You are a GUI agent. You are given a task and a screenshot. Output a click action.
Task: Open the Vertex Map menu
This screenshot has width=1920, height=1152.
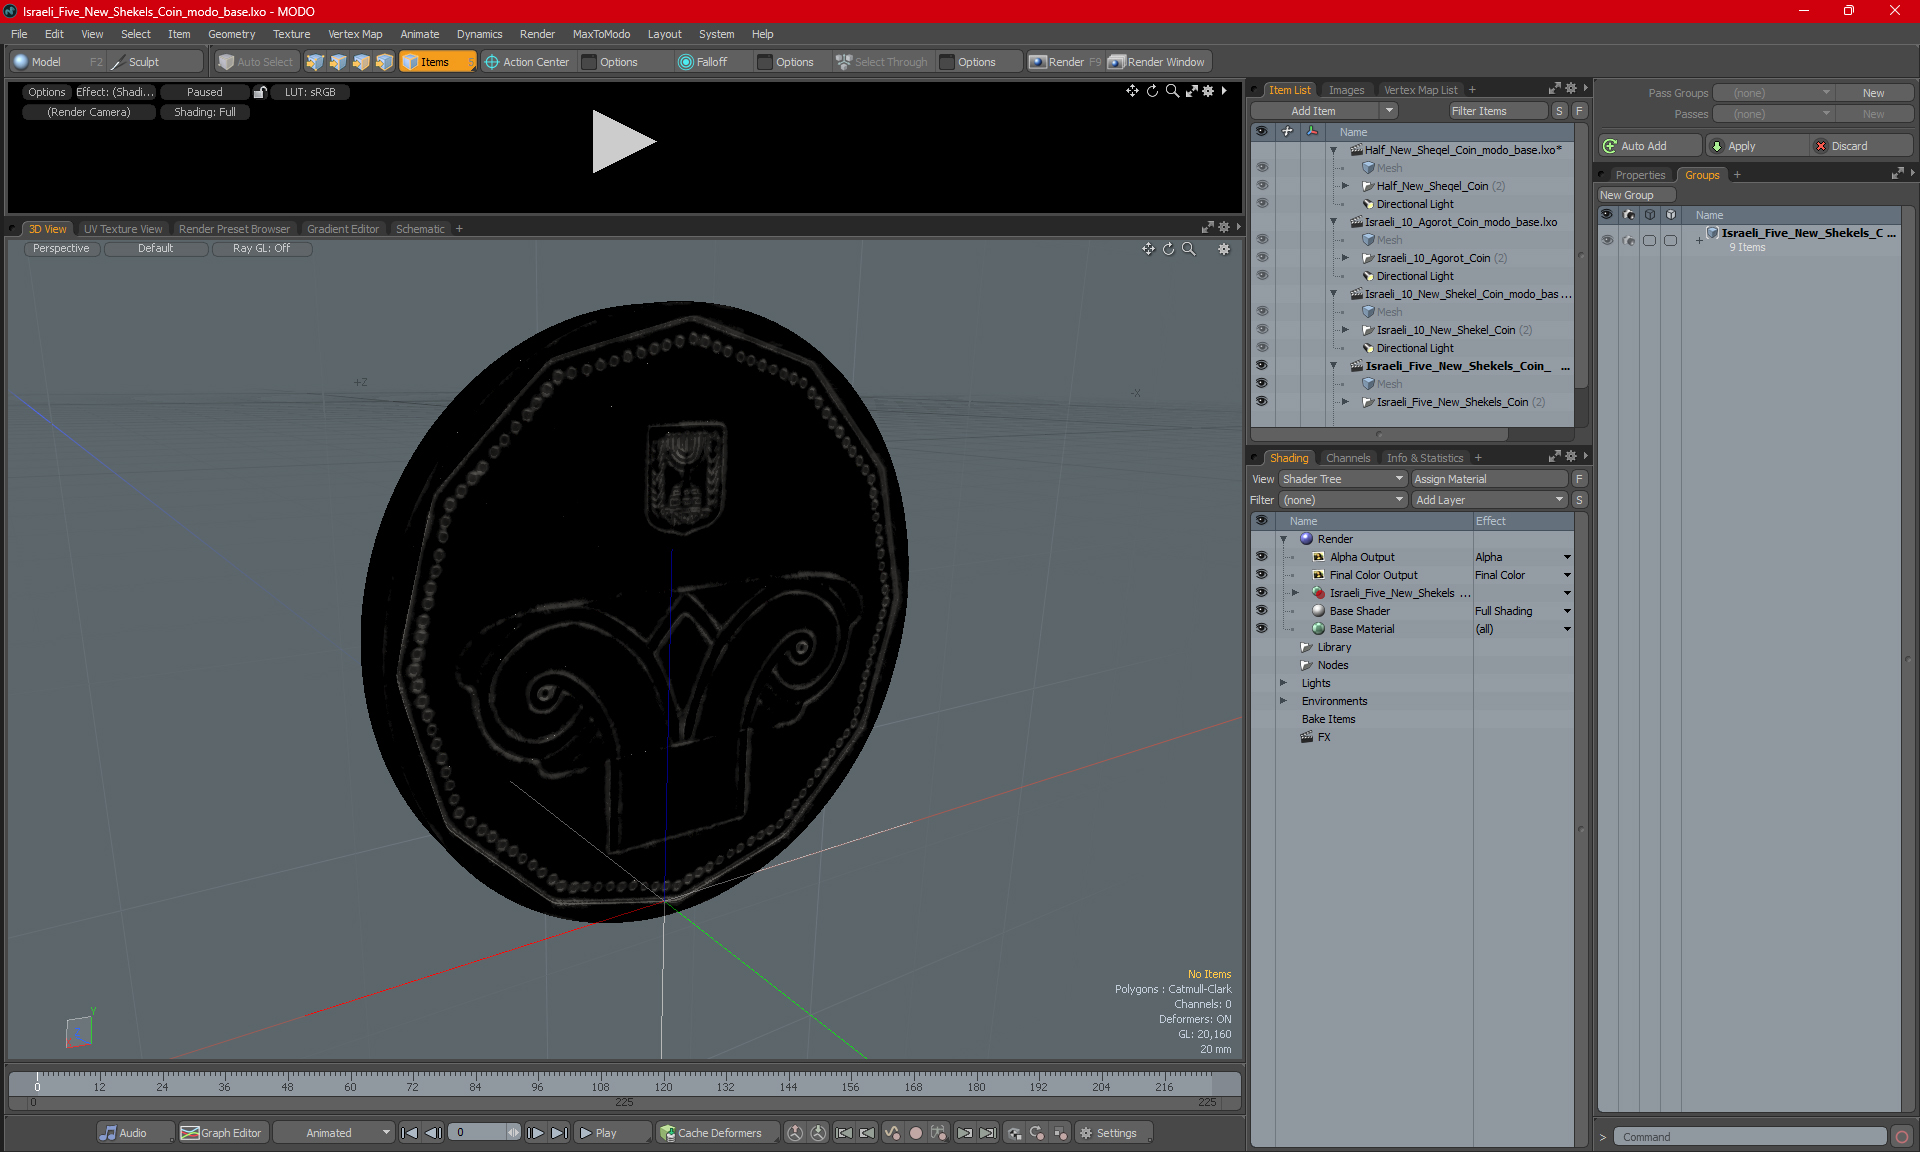[355, 34]
